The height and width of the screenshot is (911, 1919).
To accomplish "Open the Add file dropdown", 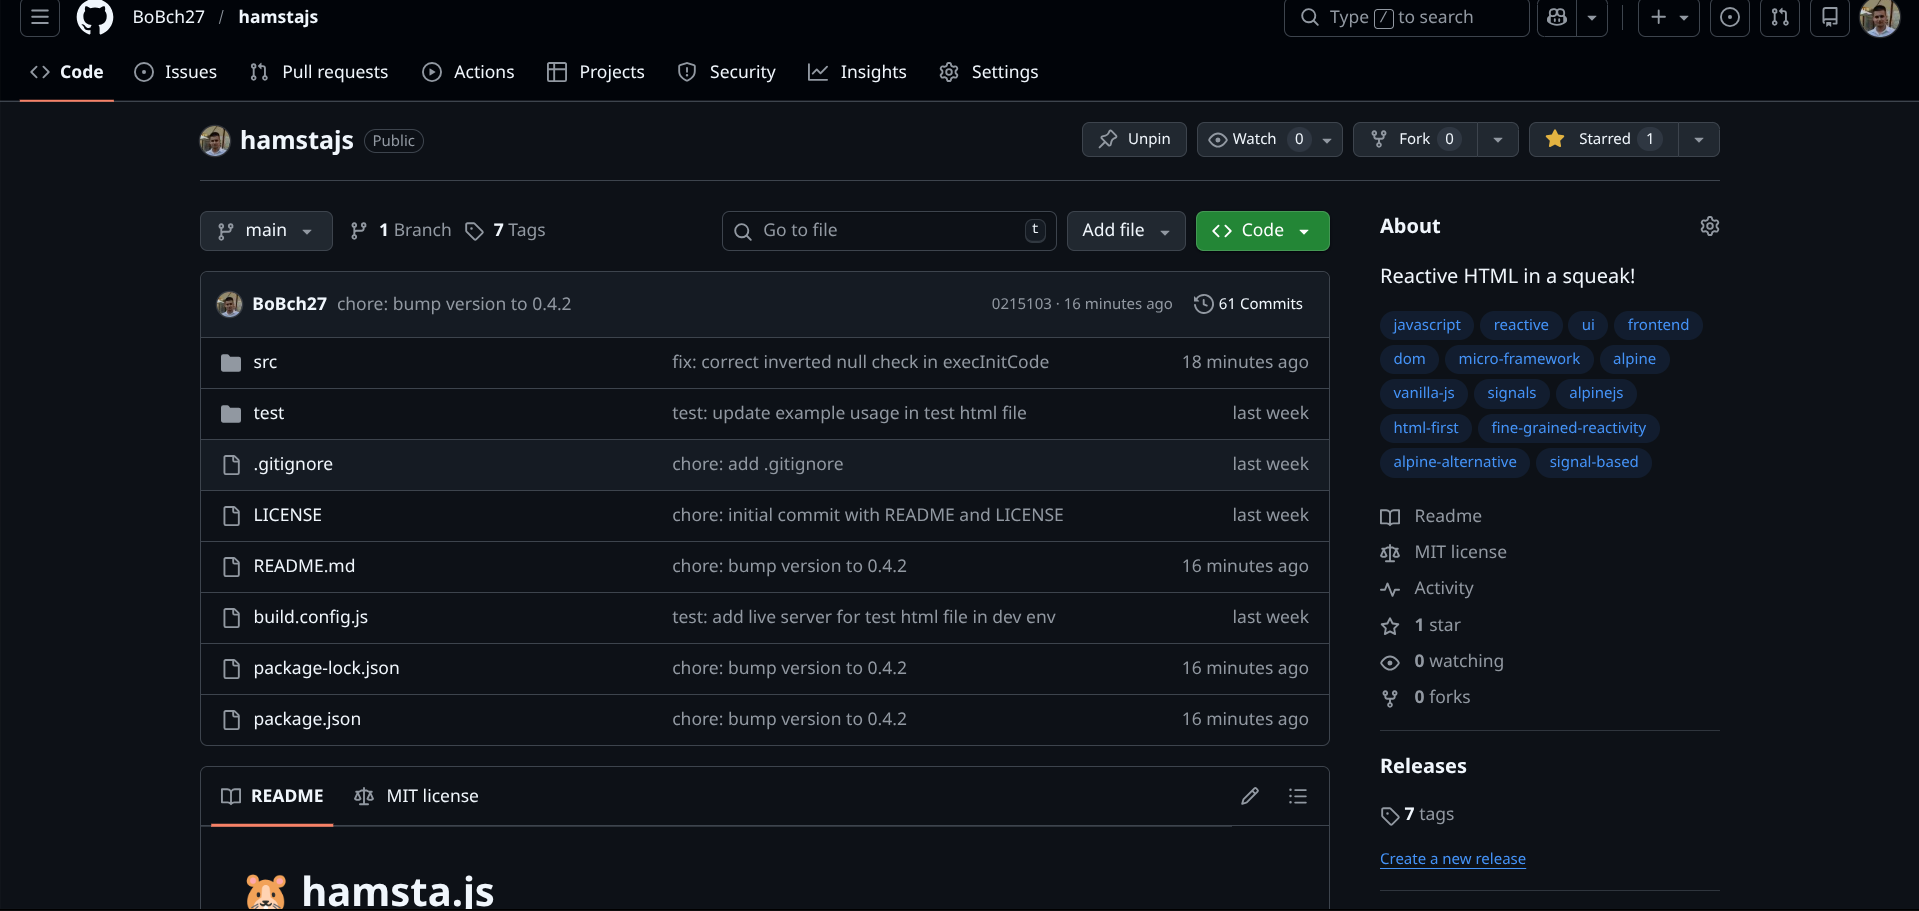I will (1125, 230).
